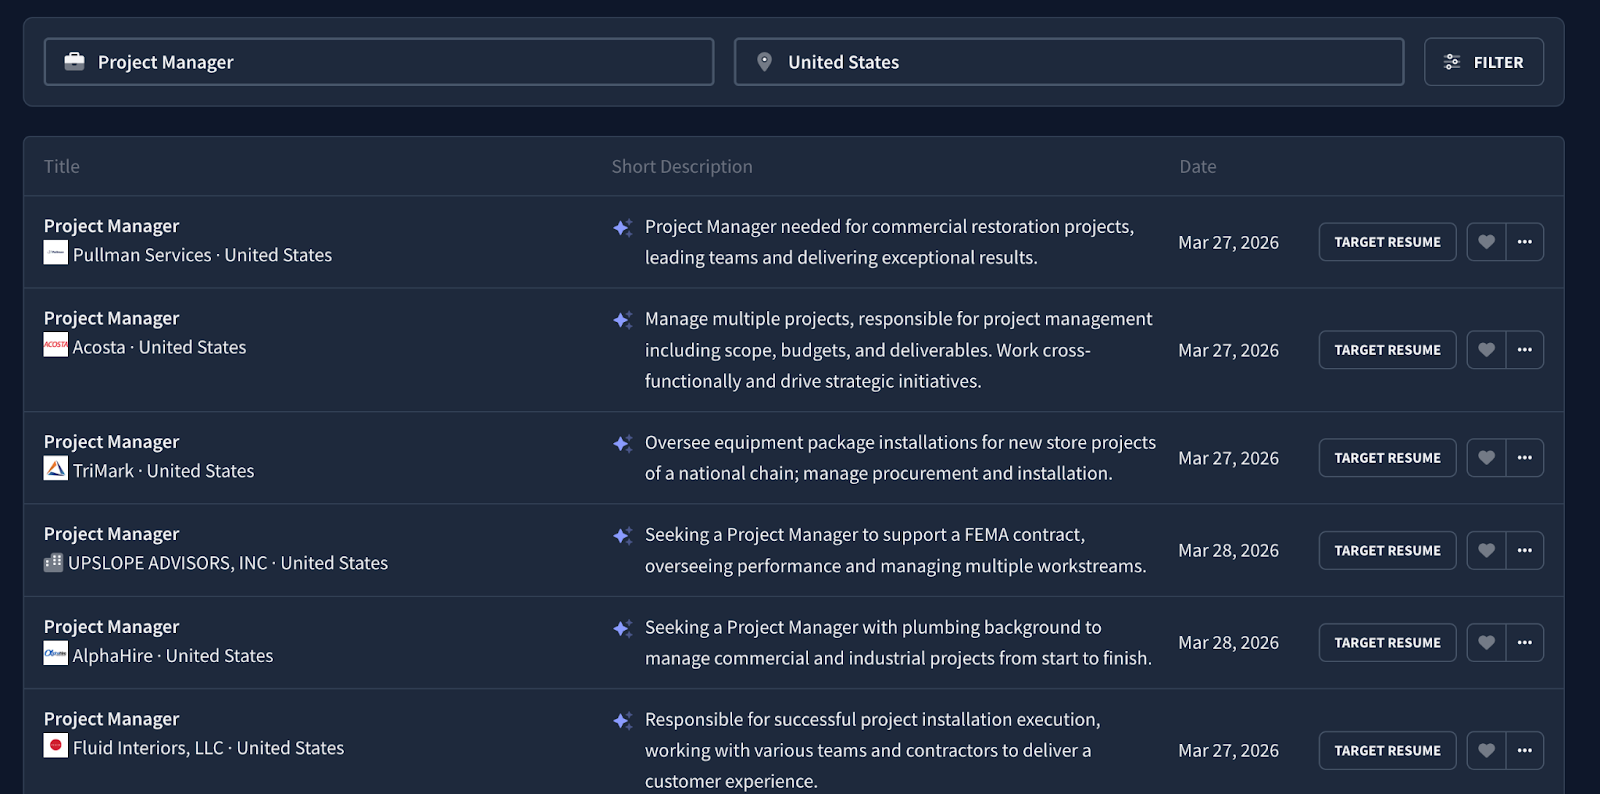Image resolution: width=1600 pixels, height=794 pixels.
Task: Target resume for the Fluid Interiors job
Action: [1387, 751]
